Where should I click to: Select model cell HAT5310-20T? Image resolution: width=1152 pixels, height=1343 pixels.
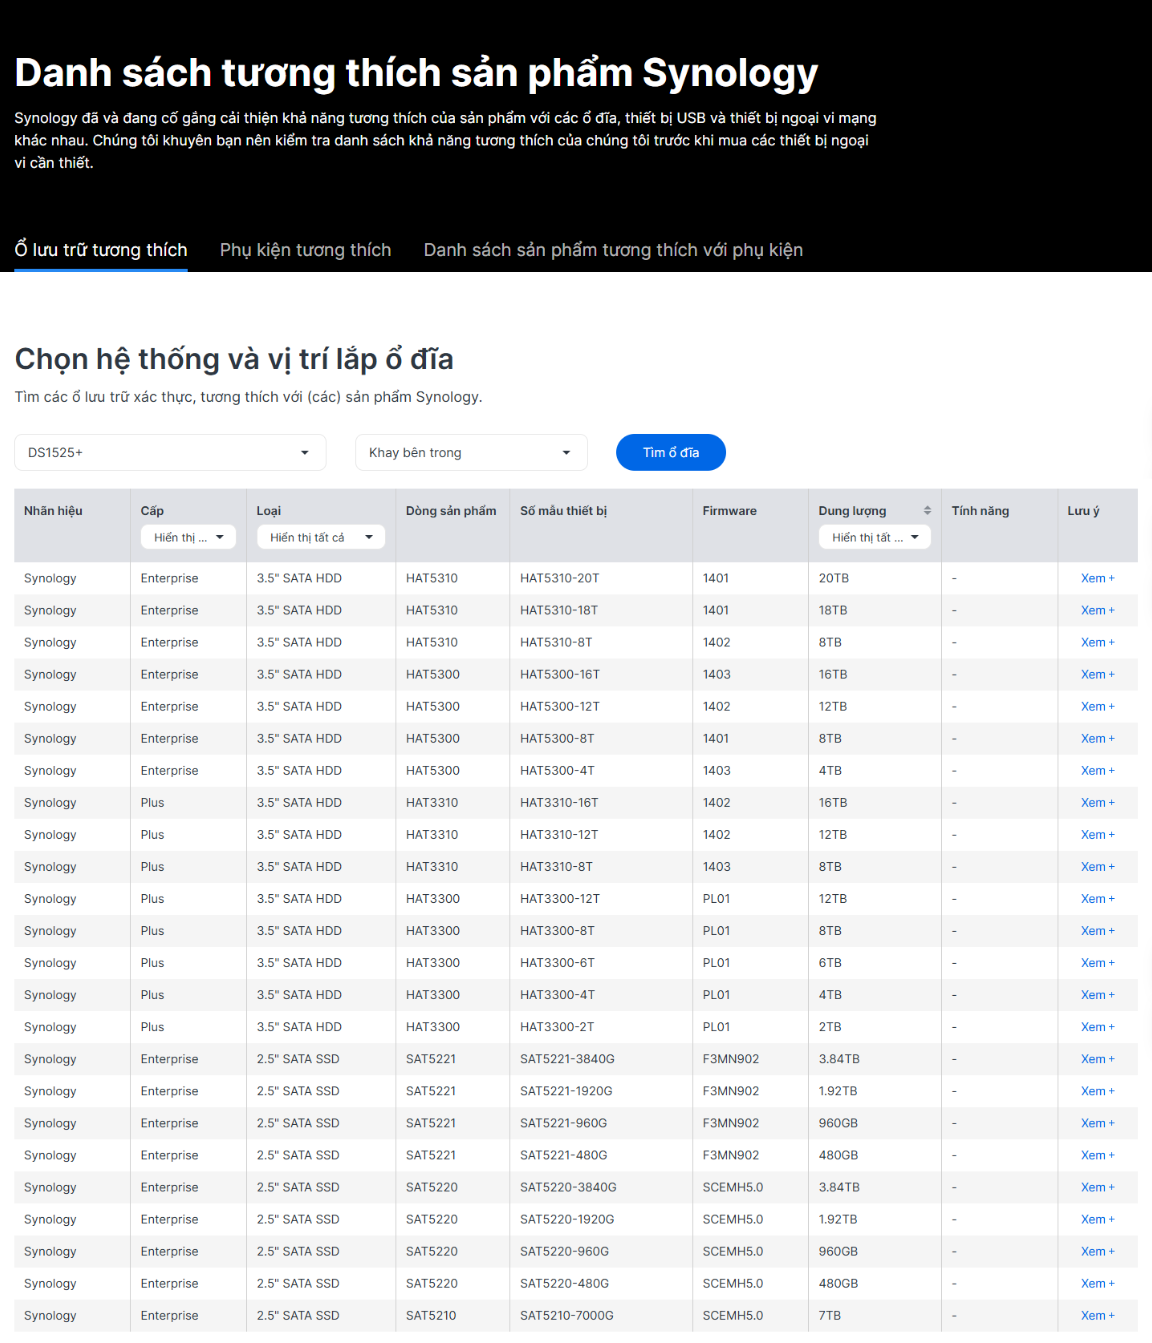(x=560, y=578)
